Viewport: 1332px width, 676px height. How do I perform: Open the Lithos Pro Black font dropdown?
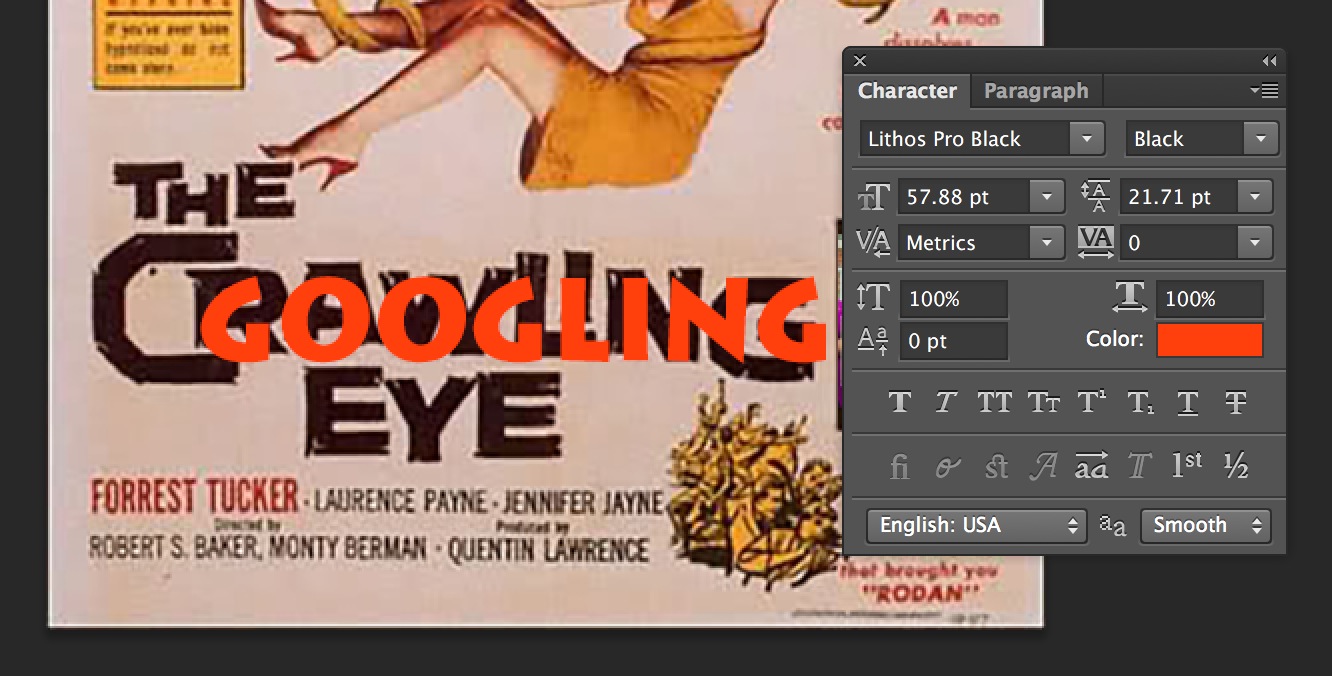pos(1086,139)
